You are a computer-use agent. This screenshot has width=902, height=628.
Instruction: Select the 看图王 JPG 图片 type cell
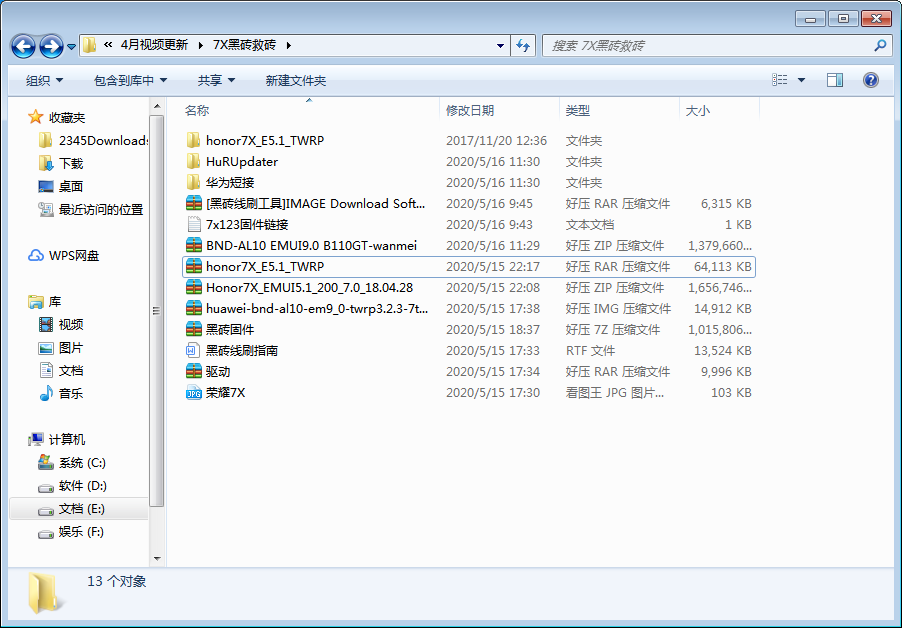(x=614, y=392)
